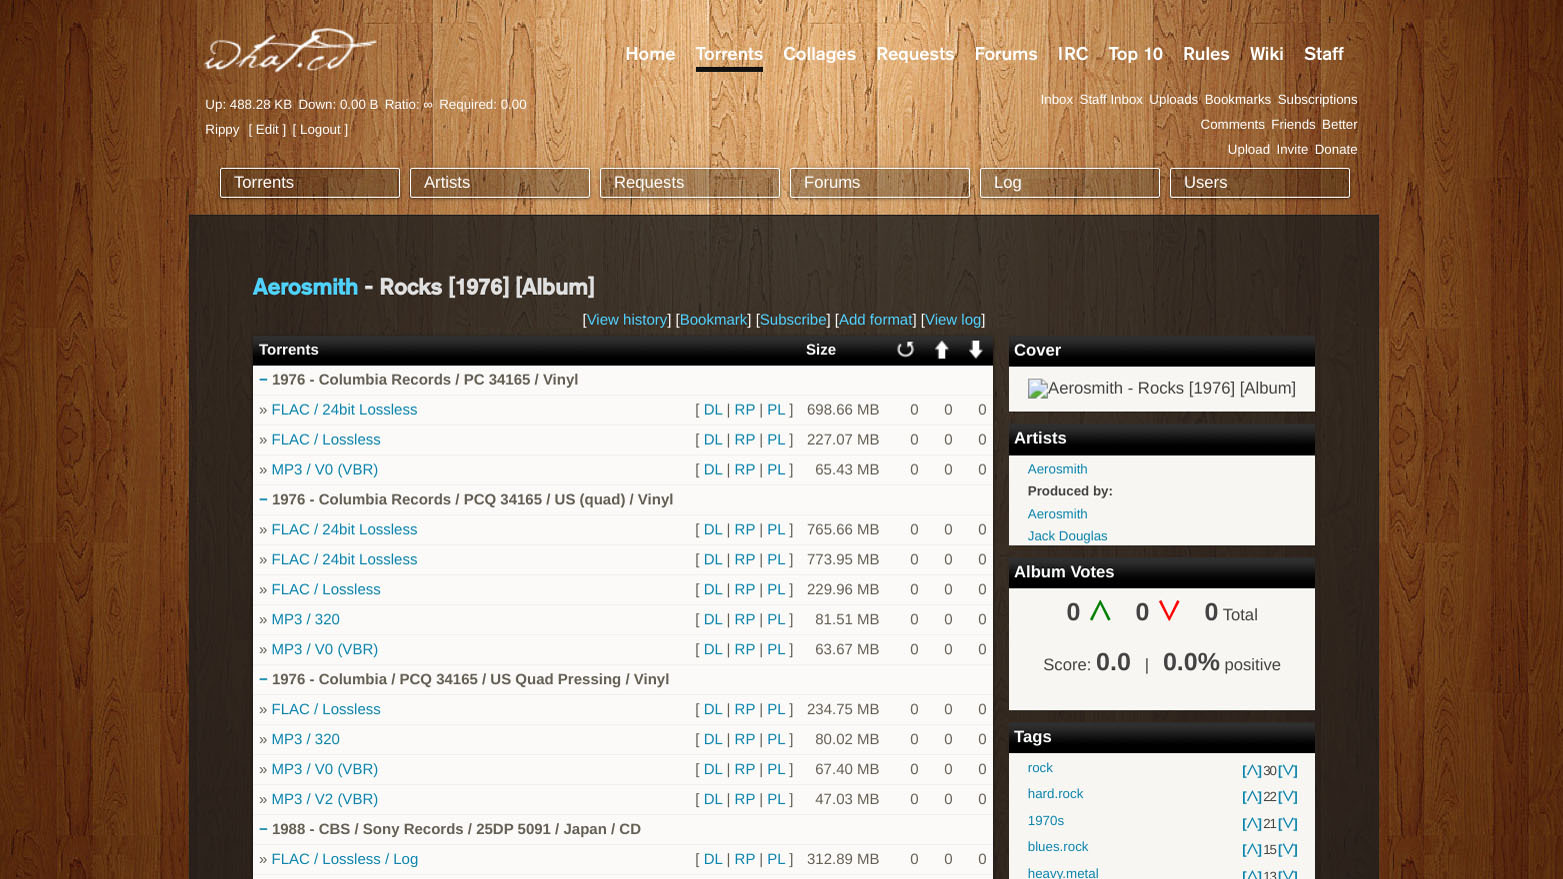Subscribe to this torrent group
1563x879 pixels.
pyautogui.click(x=793, y=320)
